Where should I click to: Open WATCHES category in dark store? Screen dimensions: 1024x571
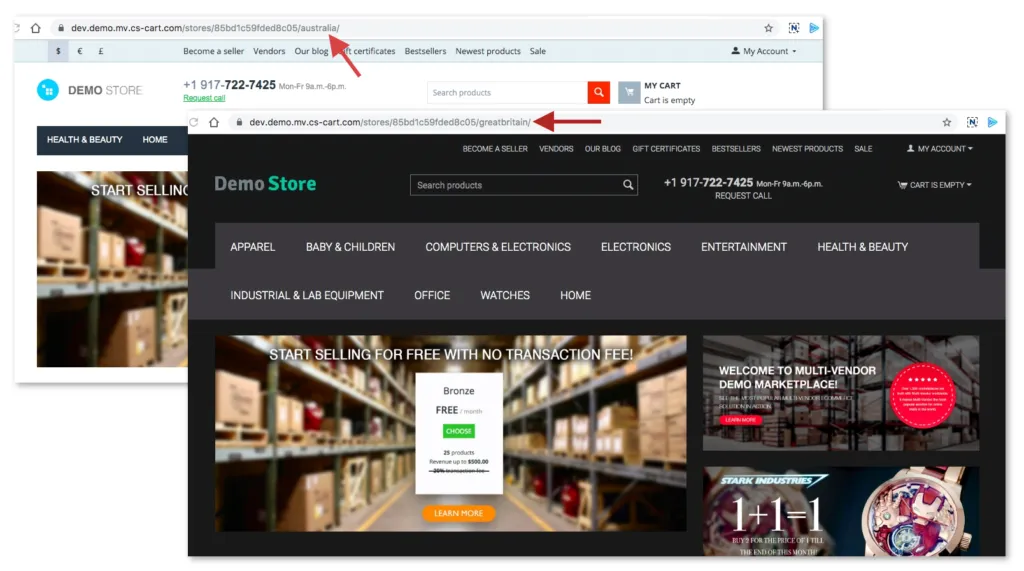[x=505, y=295]
